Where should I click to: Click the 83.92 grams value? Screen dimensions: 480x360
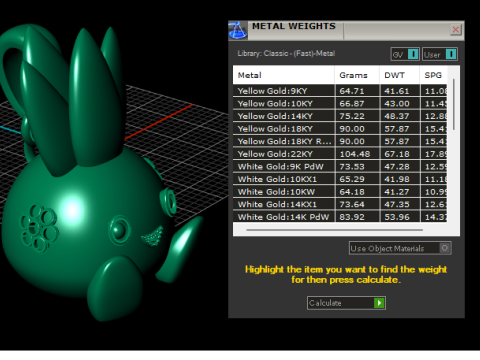click(352, 217)
